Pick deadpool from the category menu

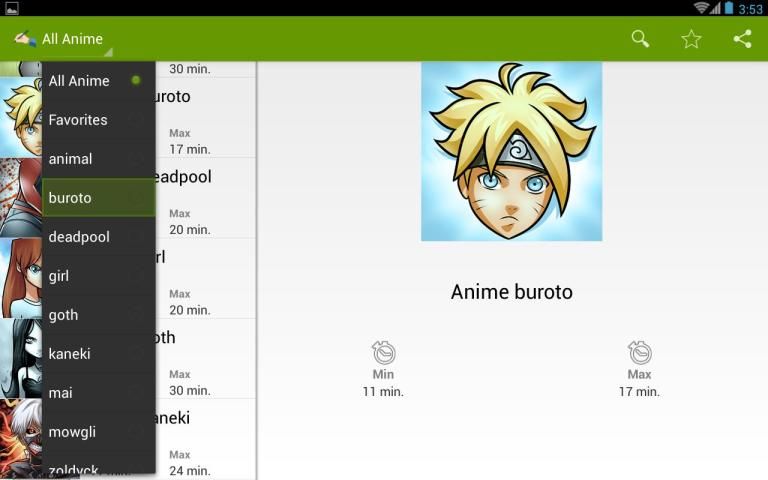[99, 237]
